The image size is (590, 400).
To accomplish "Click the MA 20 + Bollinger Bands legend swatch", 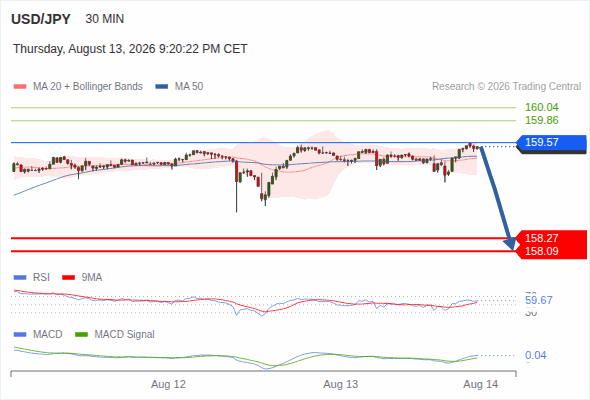I will click(x=20, y=87).
